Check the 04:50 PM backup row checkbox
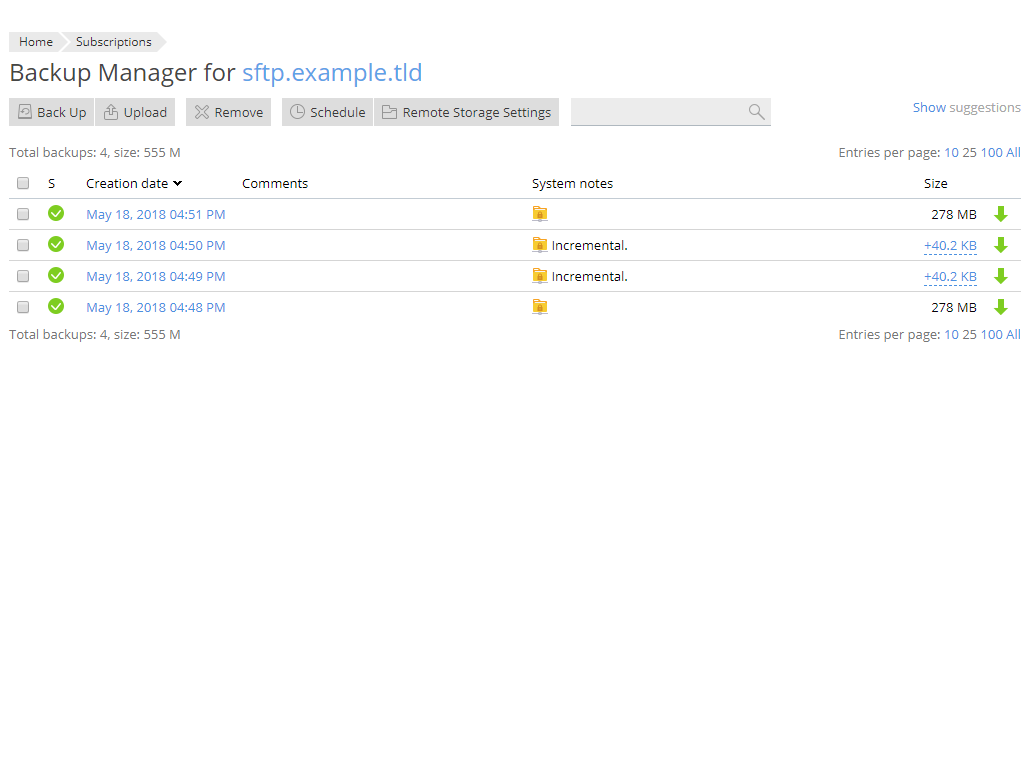 pyautogui.click(x=23, y=244)
